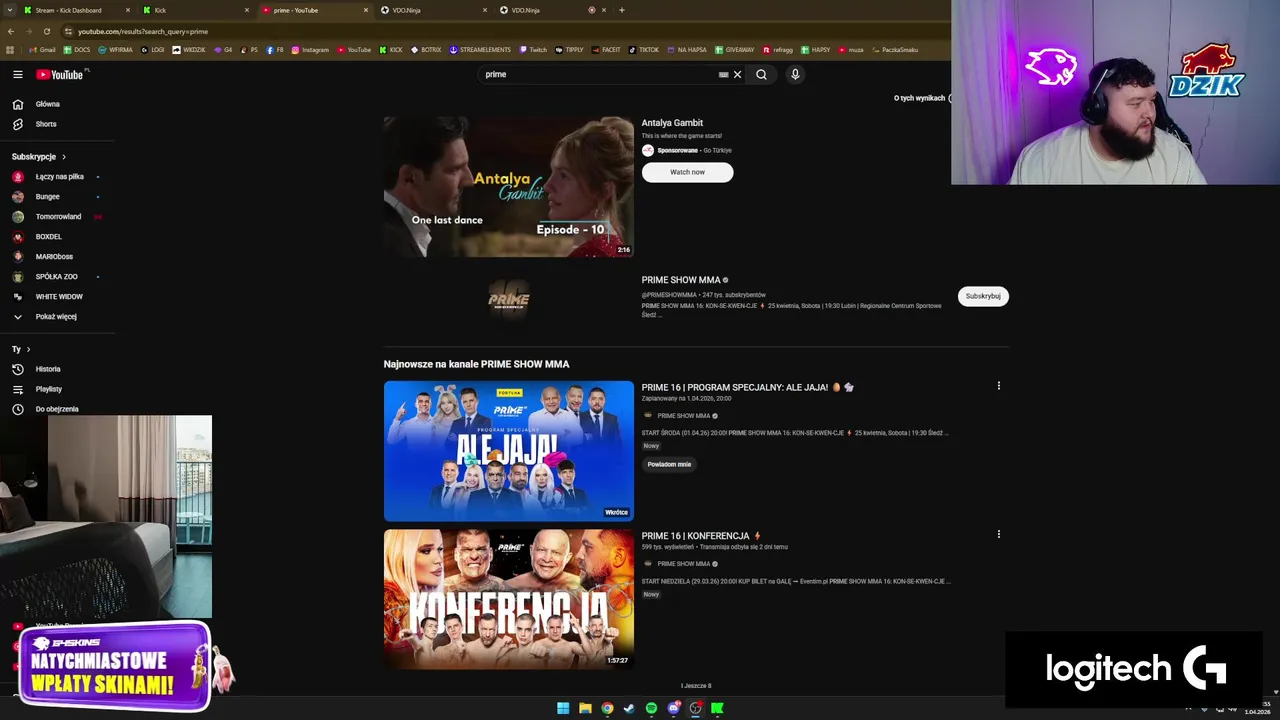Clear the search query with the X

pyautogui.click(x=738, y=74)
